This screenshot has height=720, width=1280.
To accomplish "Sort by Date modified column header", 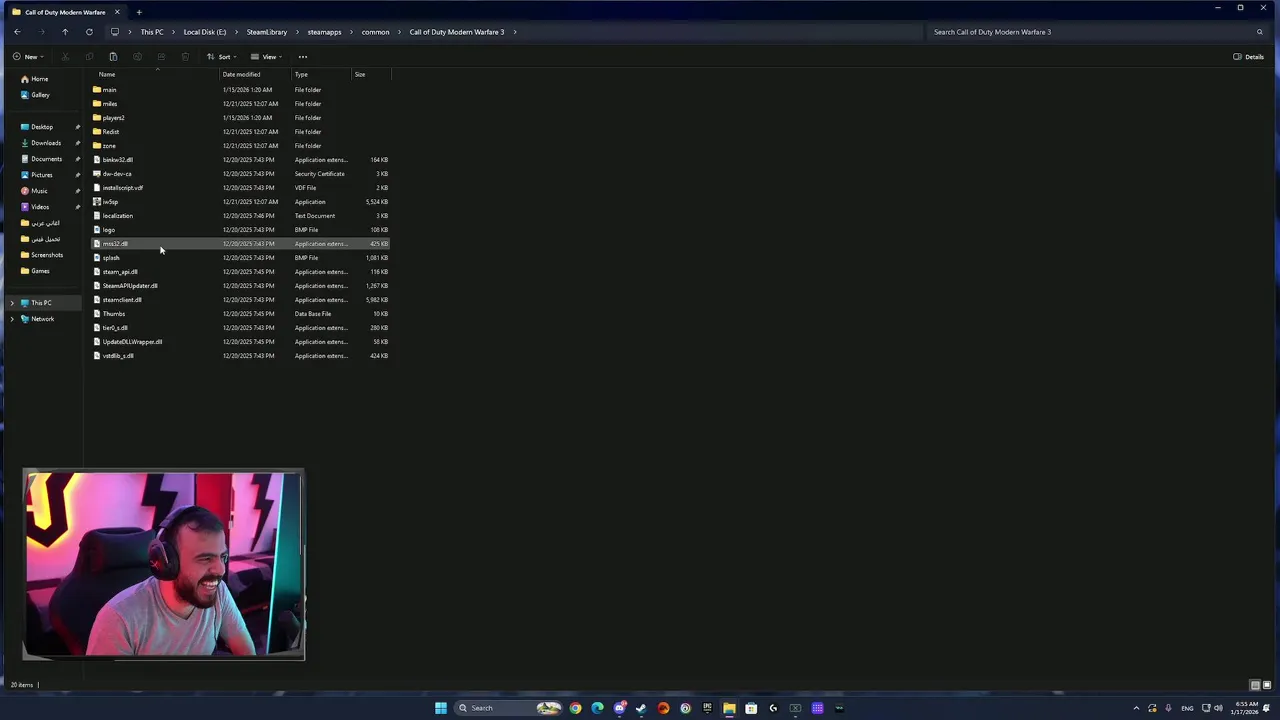I will (255, 74).
